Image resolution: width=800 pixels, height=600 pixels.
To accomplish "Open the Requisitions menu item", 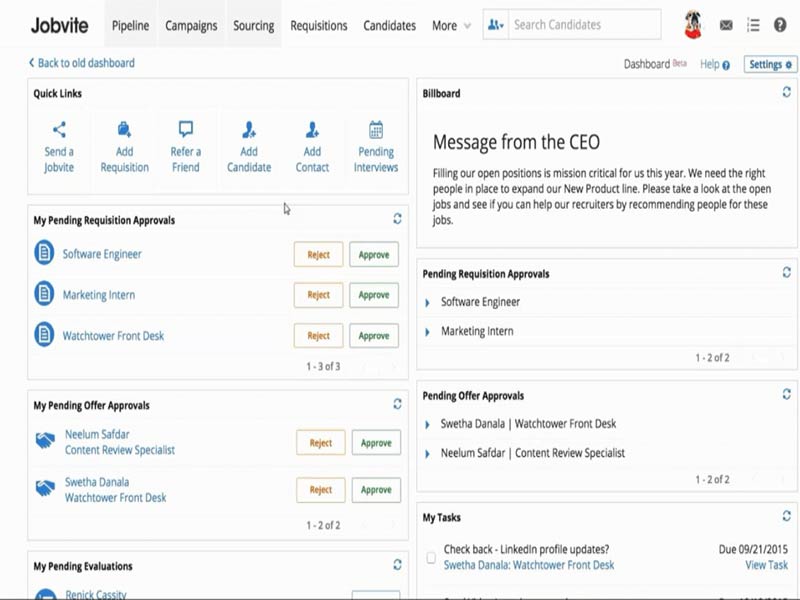I will point(319,25).
